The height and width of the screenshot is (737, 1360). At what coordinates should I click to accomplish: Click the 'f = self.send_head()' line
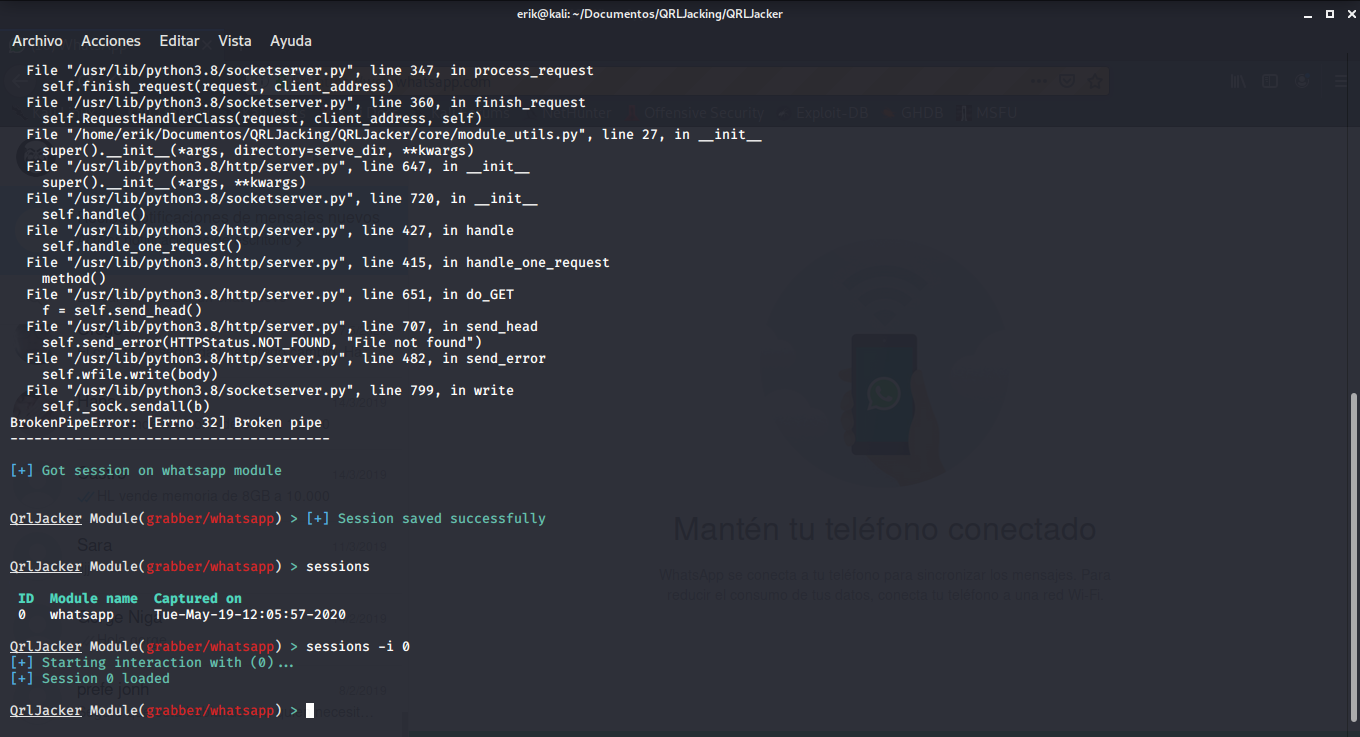(122, 310)
